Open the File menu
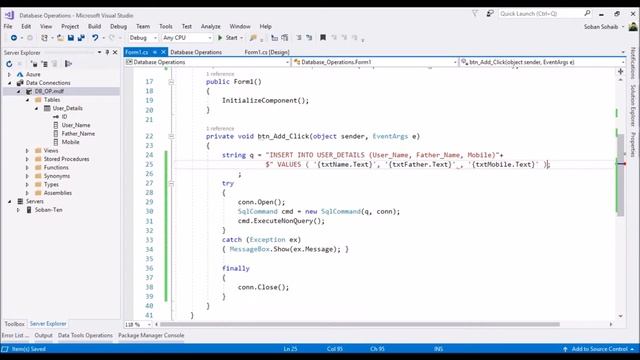This screenshot has height=360, width=640. tap(8, 26)
